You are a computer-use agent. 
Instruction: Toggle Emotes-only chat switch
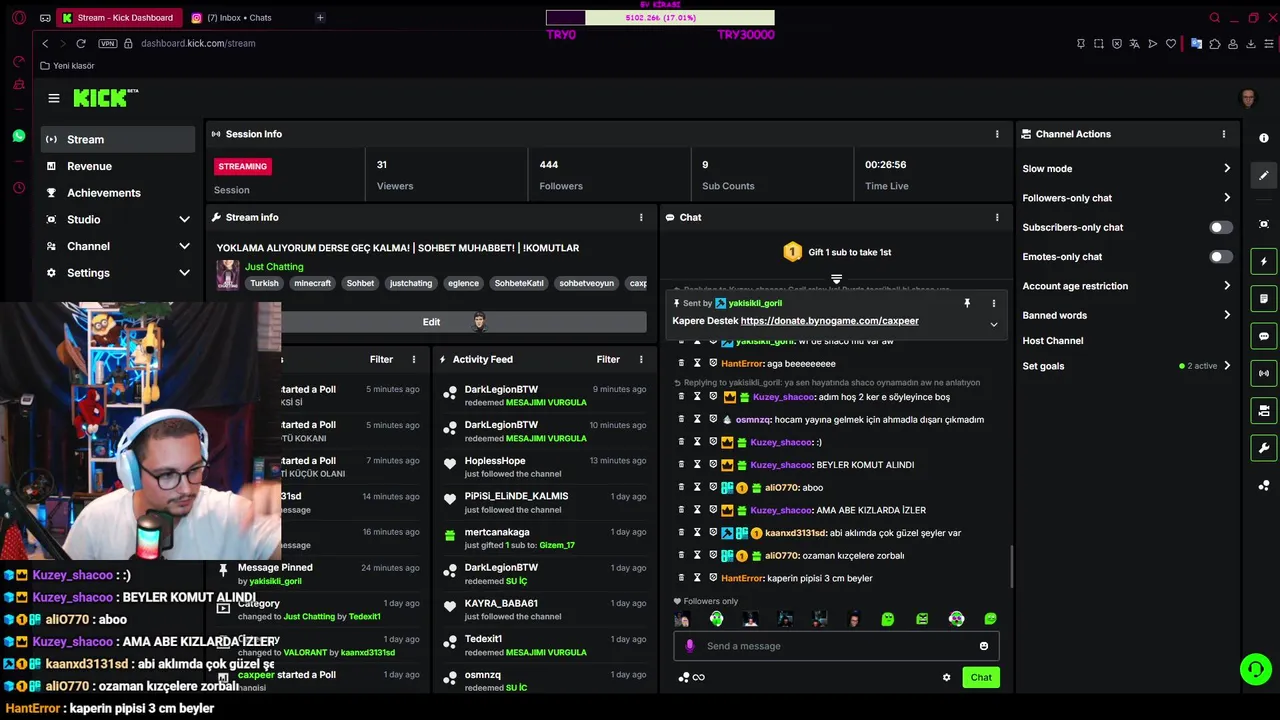coord(1221,257)
